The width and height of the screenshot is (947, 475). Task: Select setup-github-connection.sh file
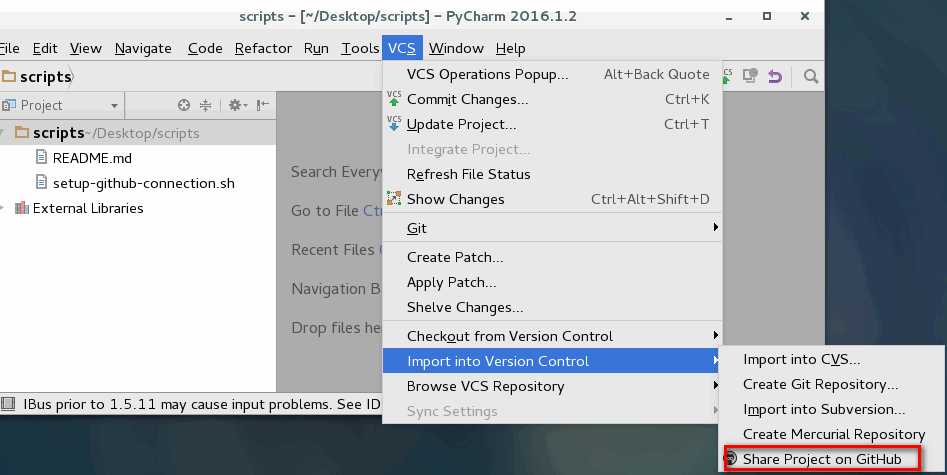(144, 183)
